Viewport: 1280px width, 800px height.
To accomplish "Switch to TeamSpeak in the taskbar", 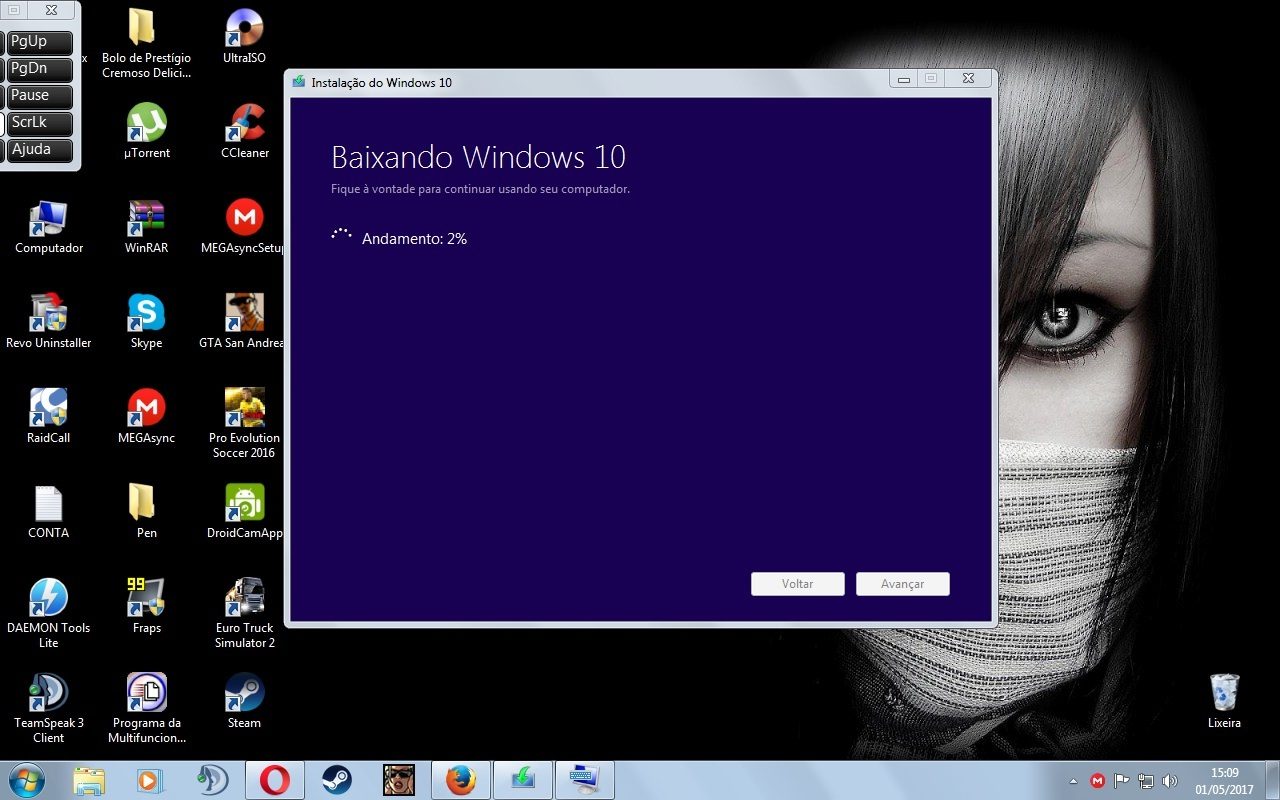I will (x=211, y=780).
